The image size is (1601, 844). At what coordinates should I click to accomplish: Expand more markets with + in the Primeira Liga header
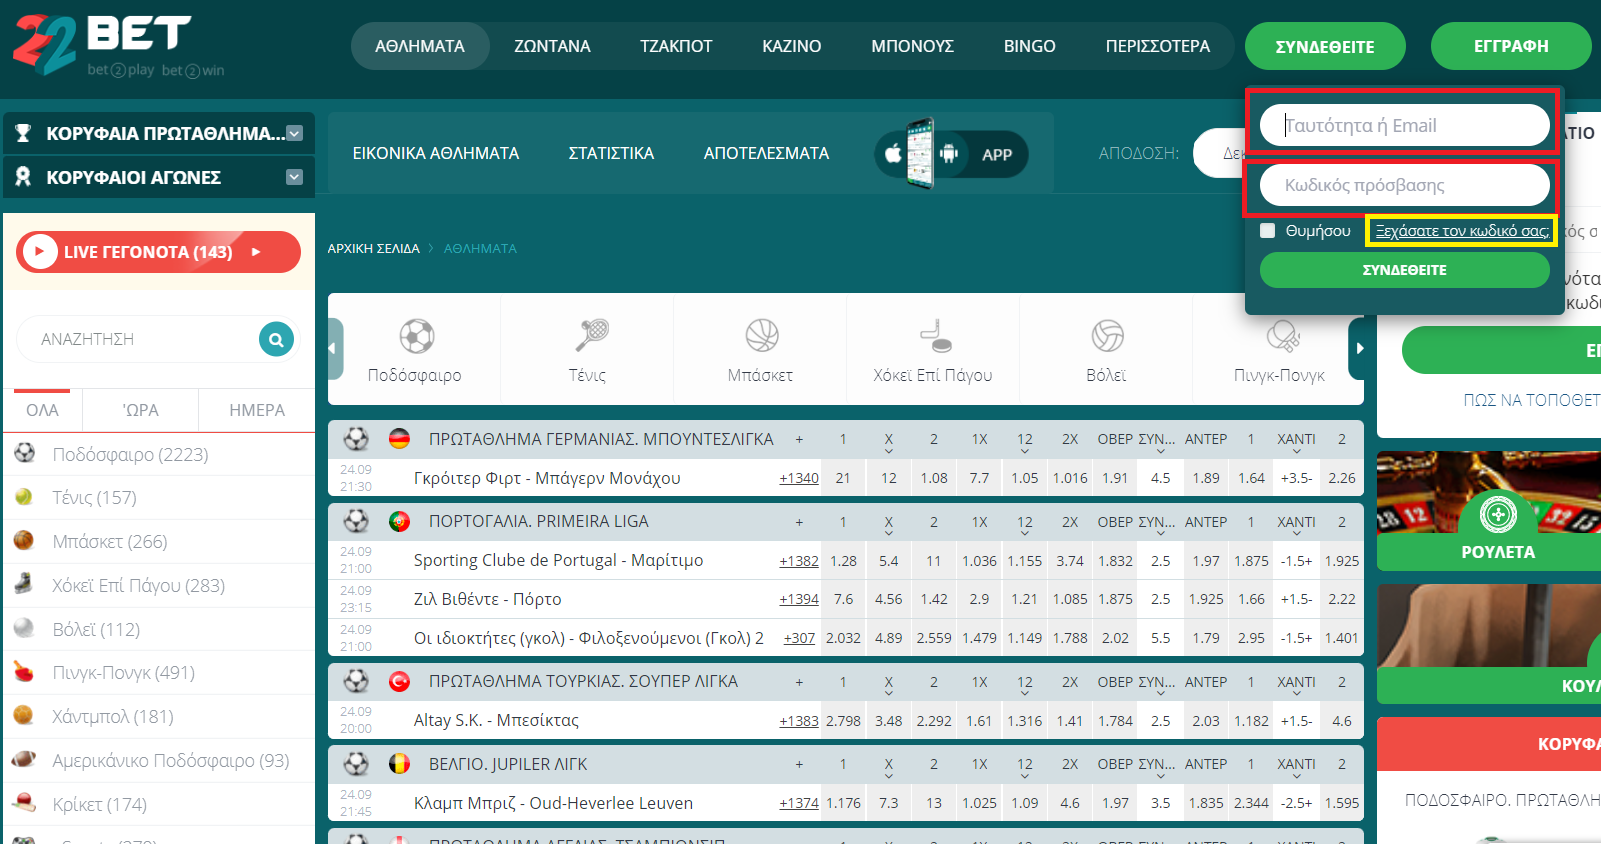click(x=799, y=521)
